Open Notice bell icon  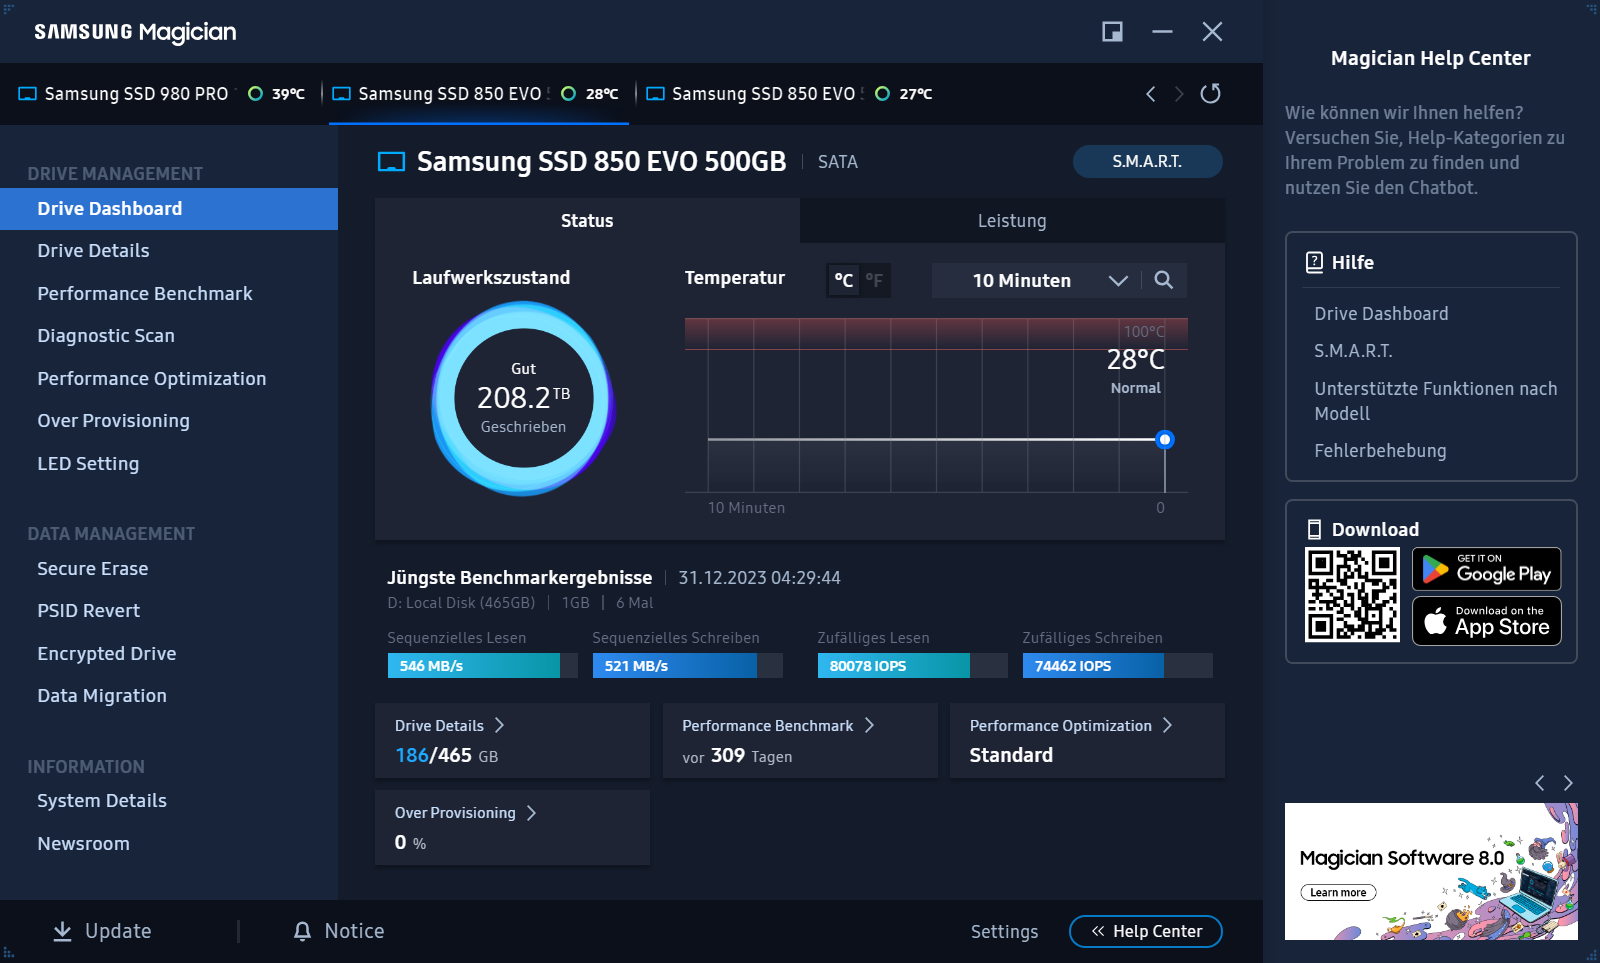pos(302,931)
